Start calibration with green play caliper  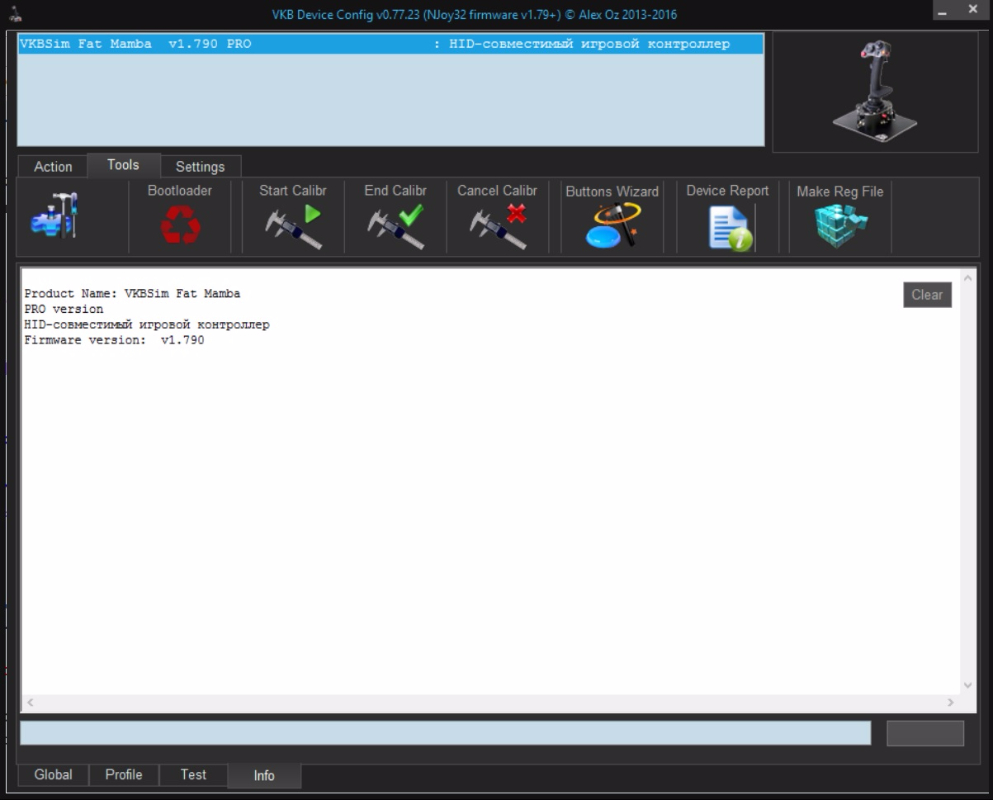[293, 216]
